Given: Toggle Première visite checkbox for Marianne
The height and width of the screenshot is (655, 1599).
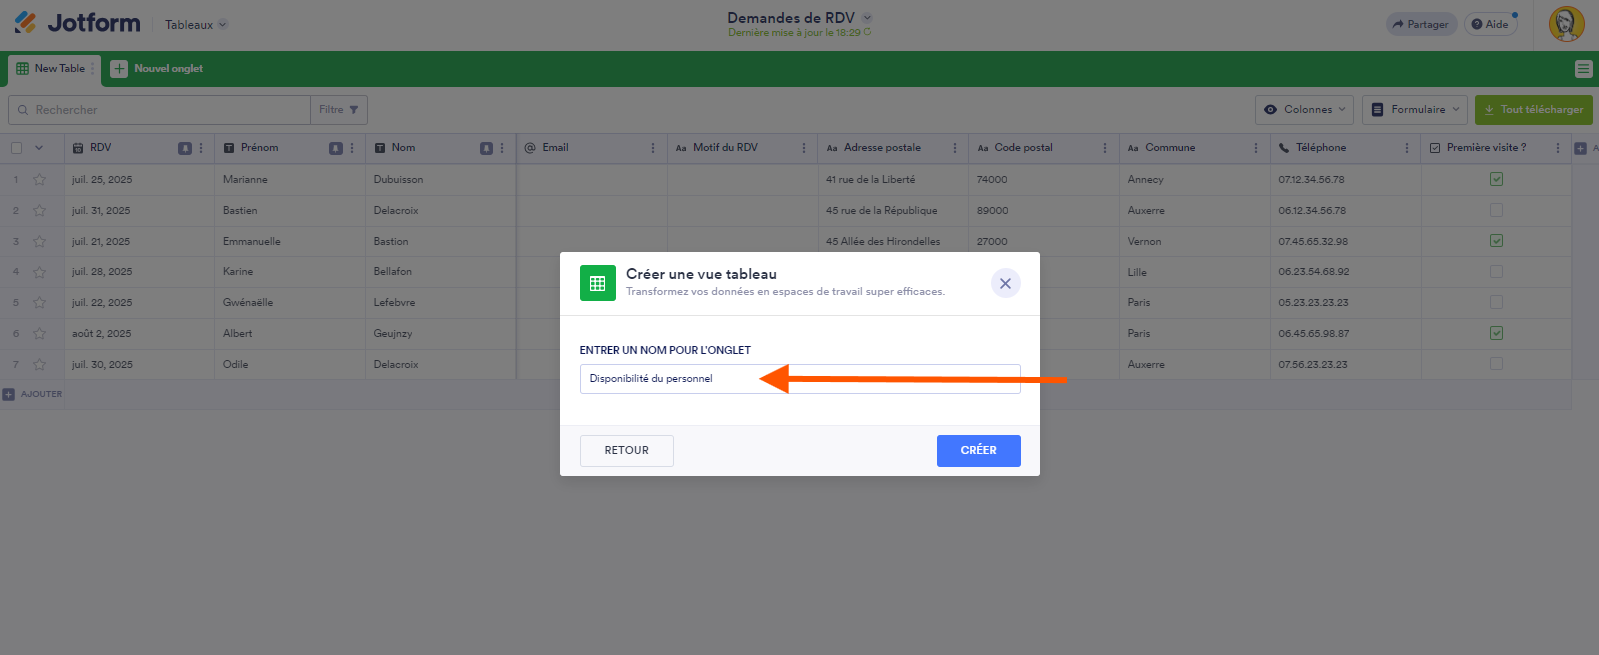Looking at the screenshot, I should click(x=1496, y=179).
